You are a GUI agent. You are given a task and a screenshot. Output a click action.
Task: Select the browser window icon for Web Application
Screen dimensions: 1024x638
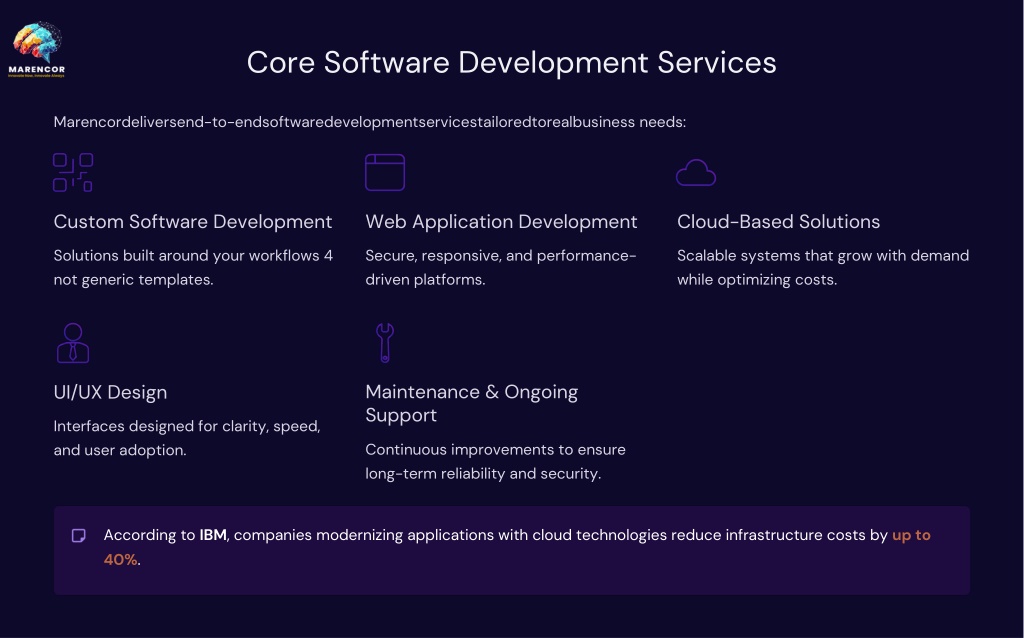tap(385, 172)
